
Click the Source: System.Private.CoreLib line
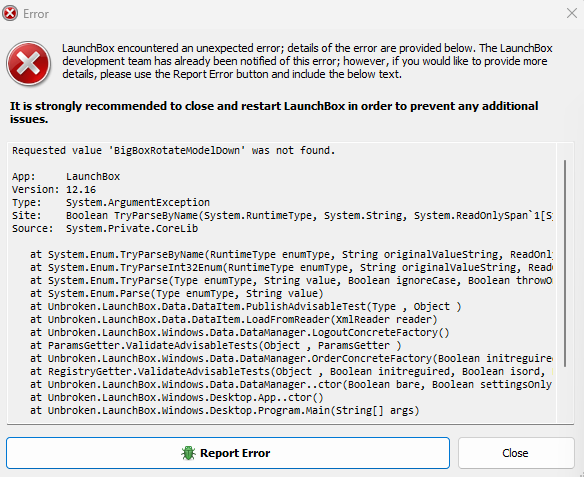click(105, 229)
